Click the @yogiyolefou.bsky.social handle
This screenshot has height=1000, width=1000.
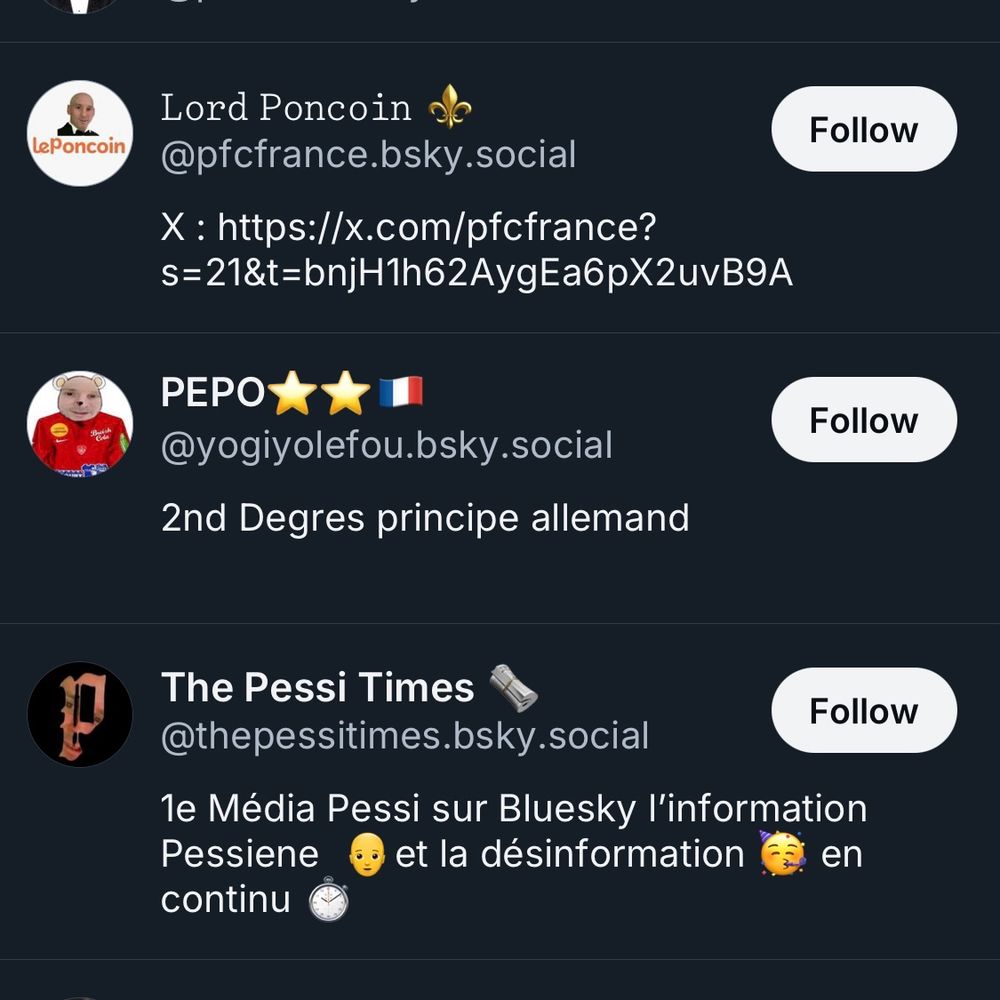(386, 444)
